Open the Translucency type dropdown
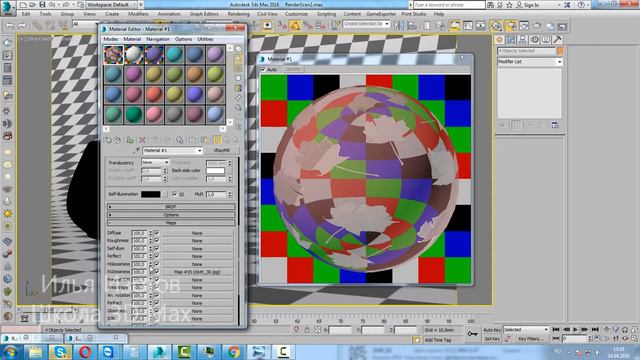 155,162
